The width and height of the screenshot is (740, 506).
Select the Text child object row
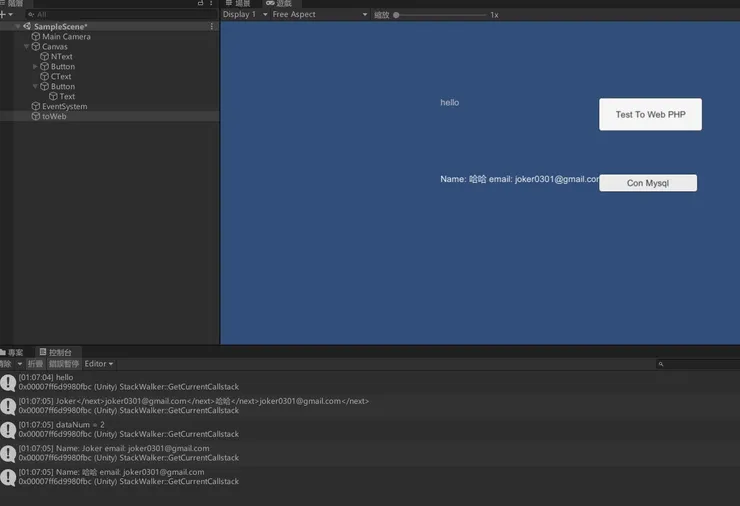point(109,96)
